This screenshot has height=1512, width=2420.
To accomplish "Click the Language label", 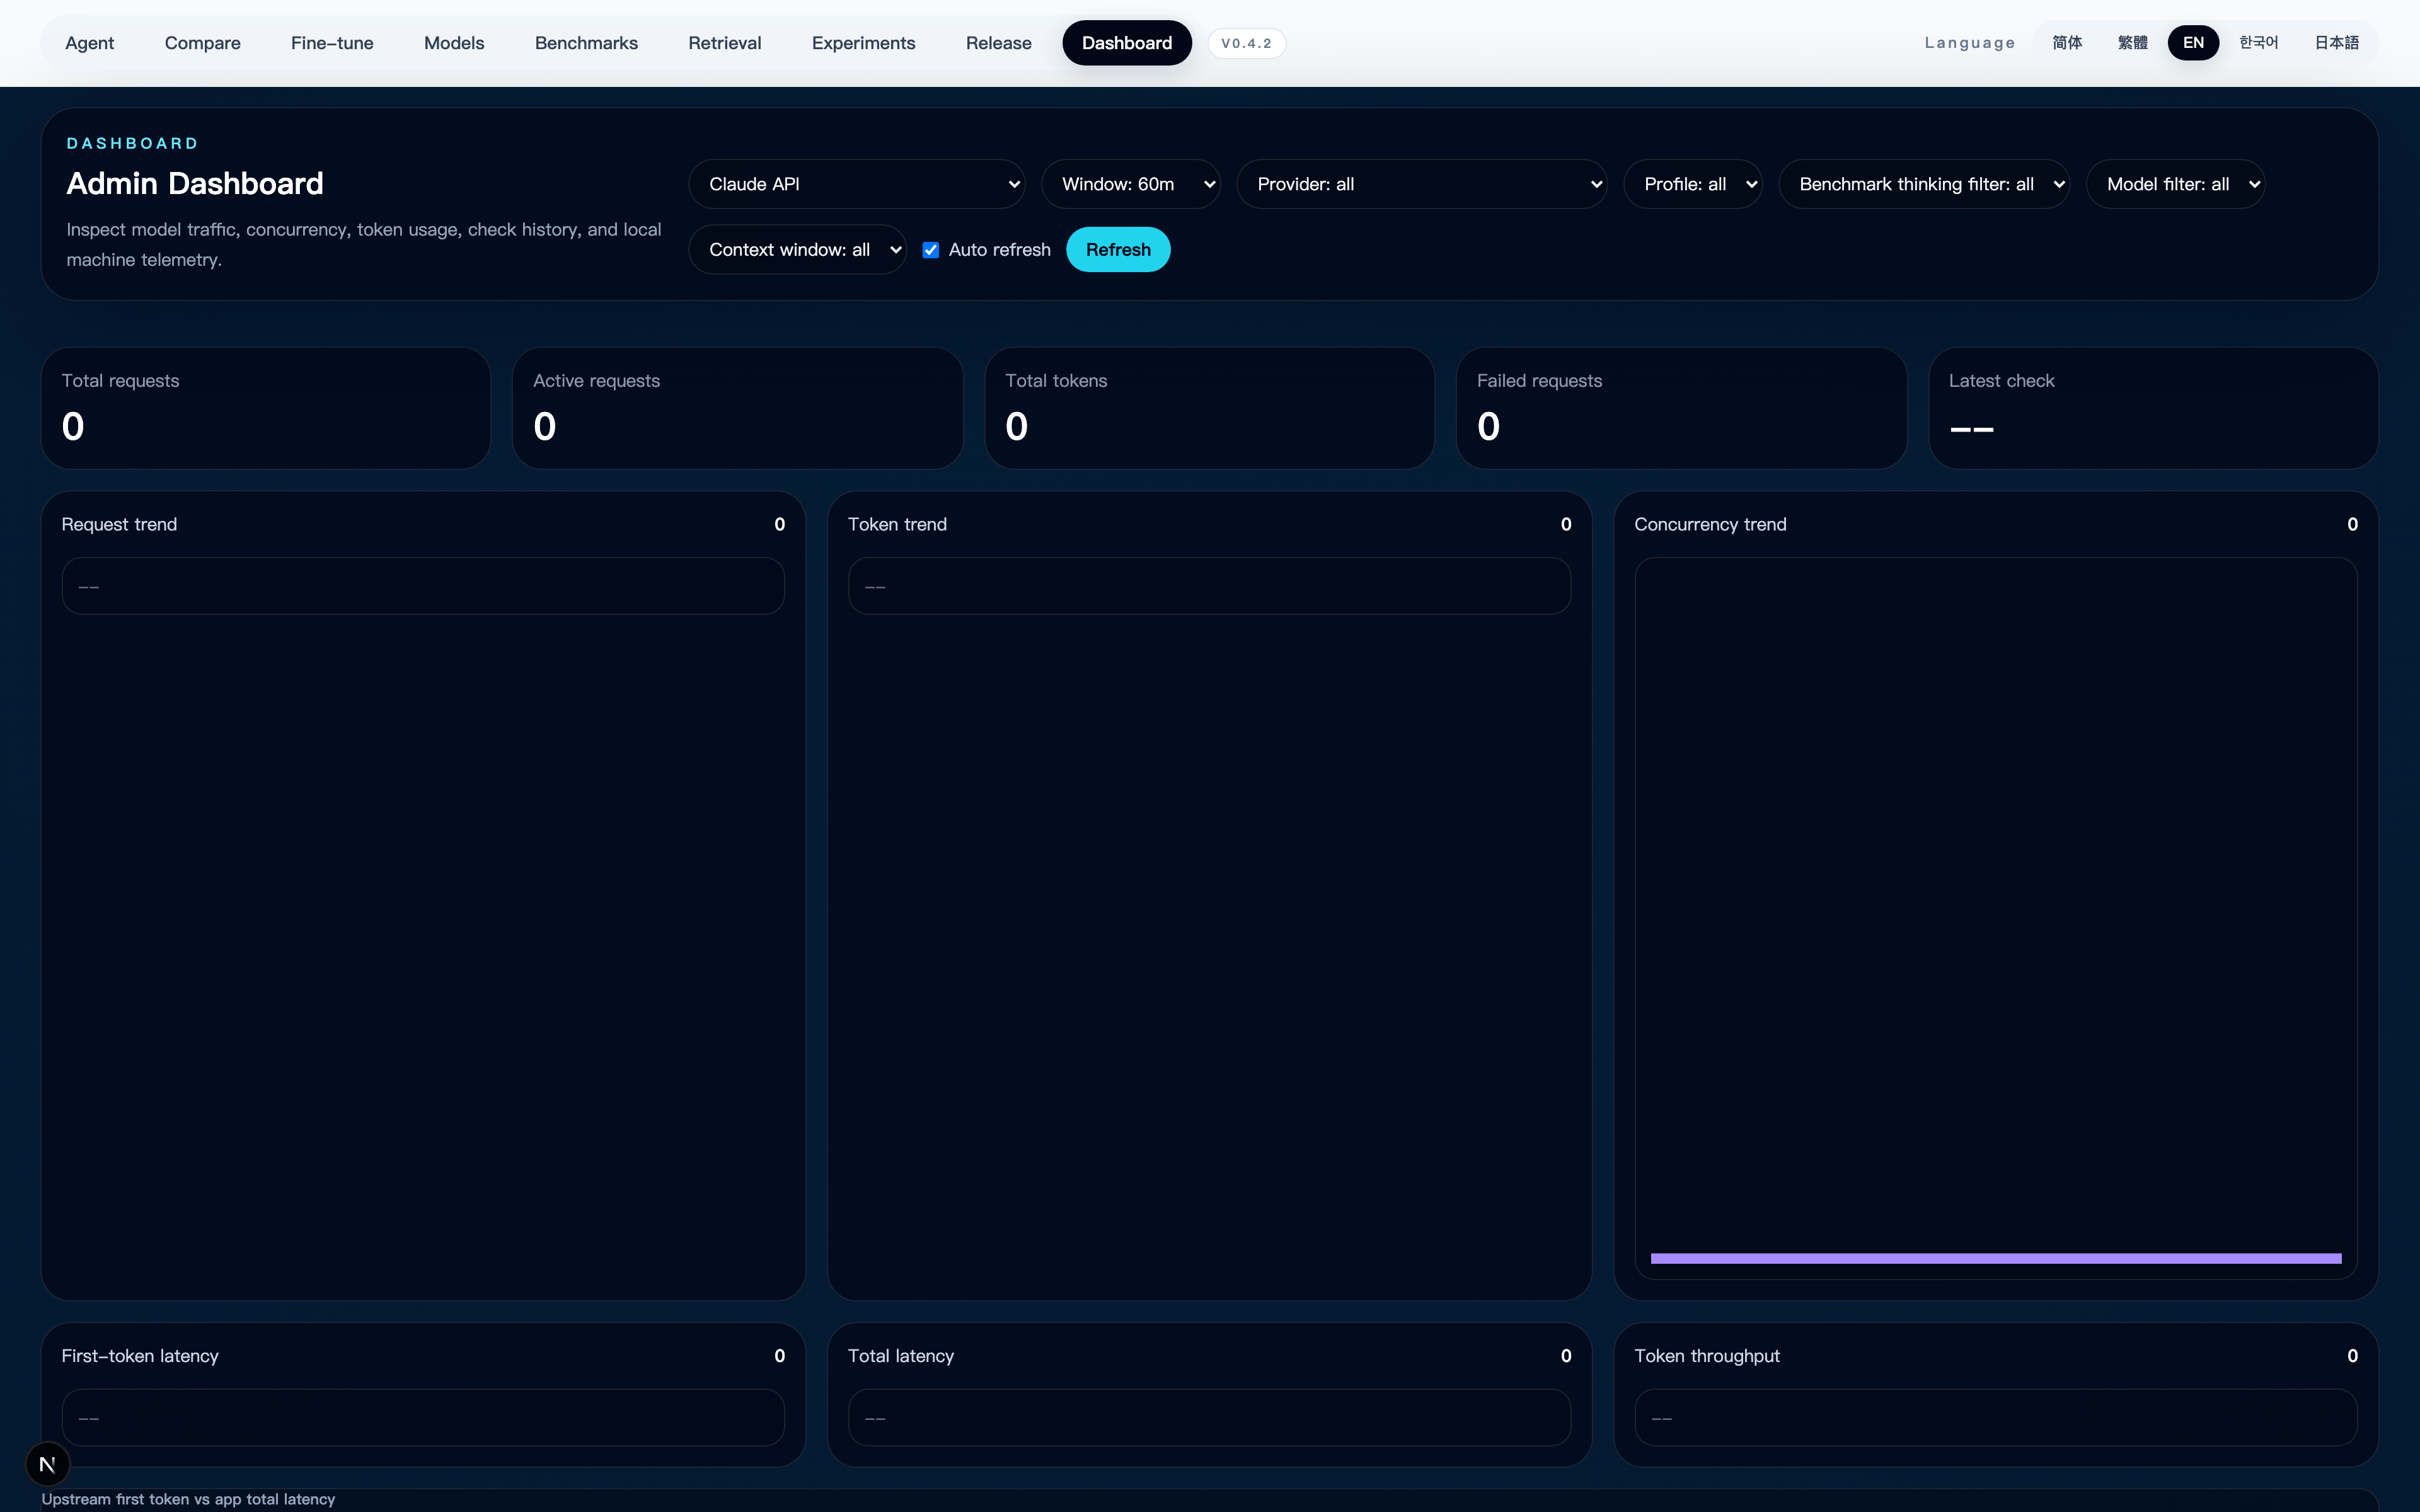I will pyautogui.click(x=1969, y=43).
